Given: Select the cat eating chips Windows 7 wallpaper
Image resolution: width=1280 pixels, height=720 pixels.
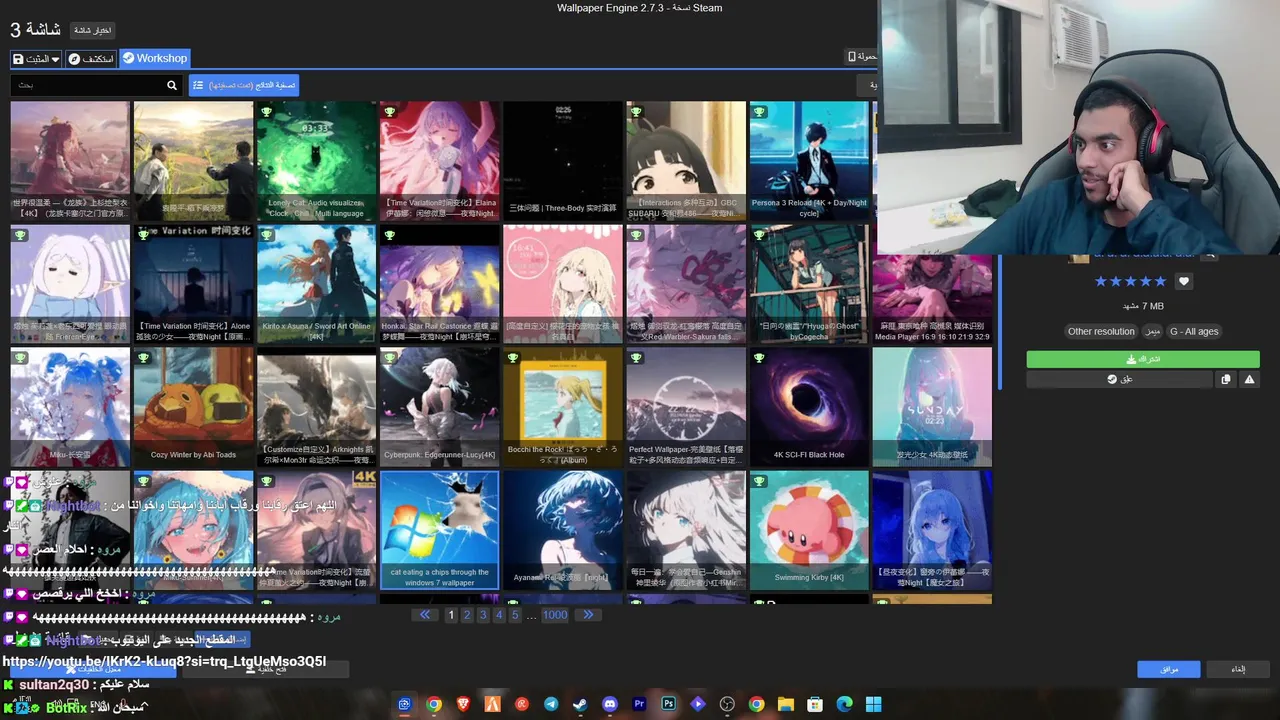Looking at the screenshot, I should (439, 530).
